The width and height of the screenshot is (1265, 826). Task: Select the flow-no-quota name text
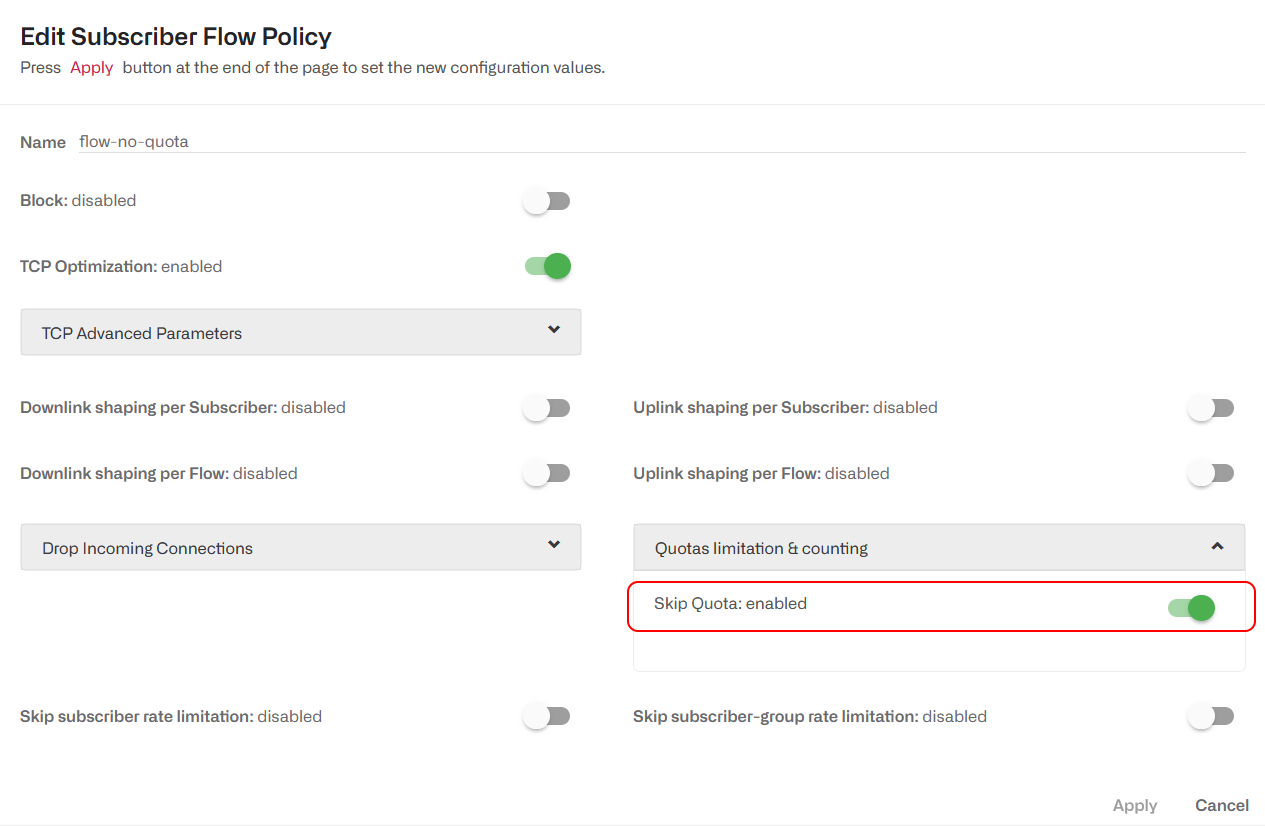[134, 140]
